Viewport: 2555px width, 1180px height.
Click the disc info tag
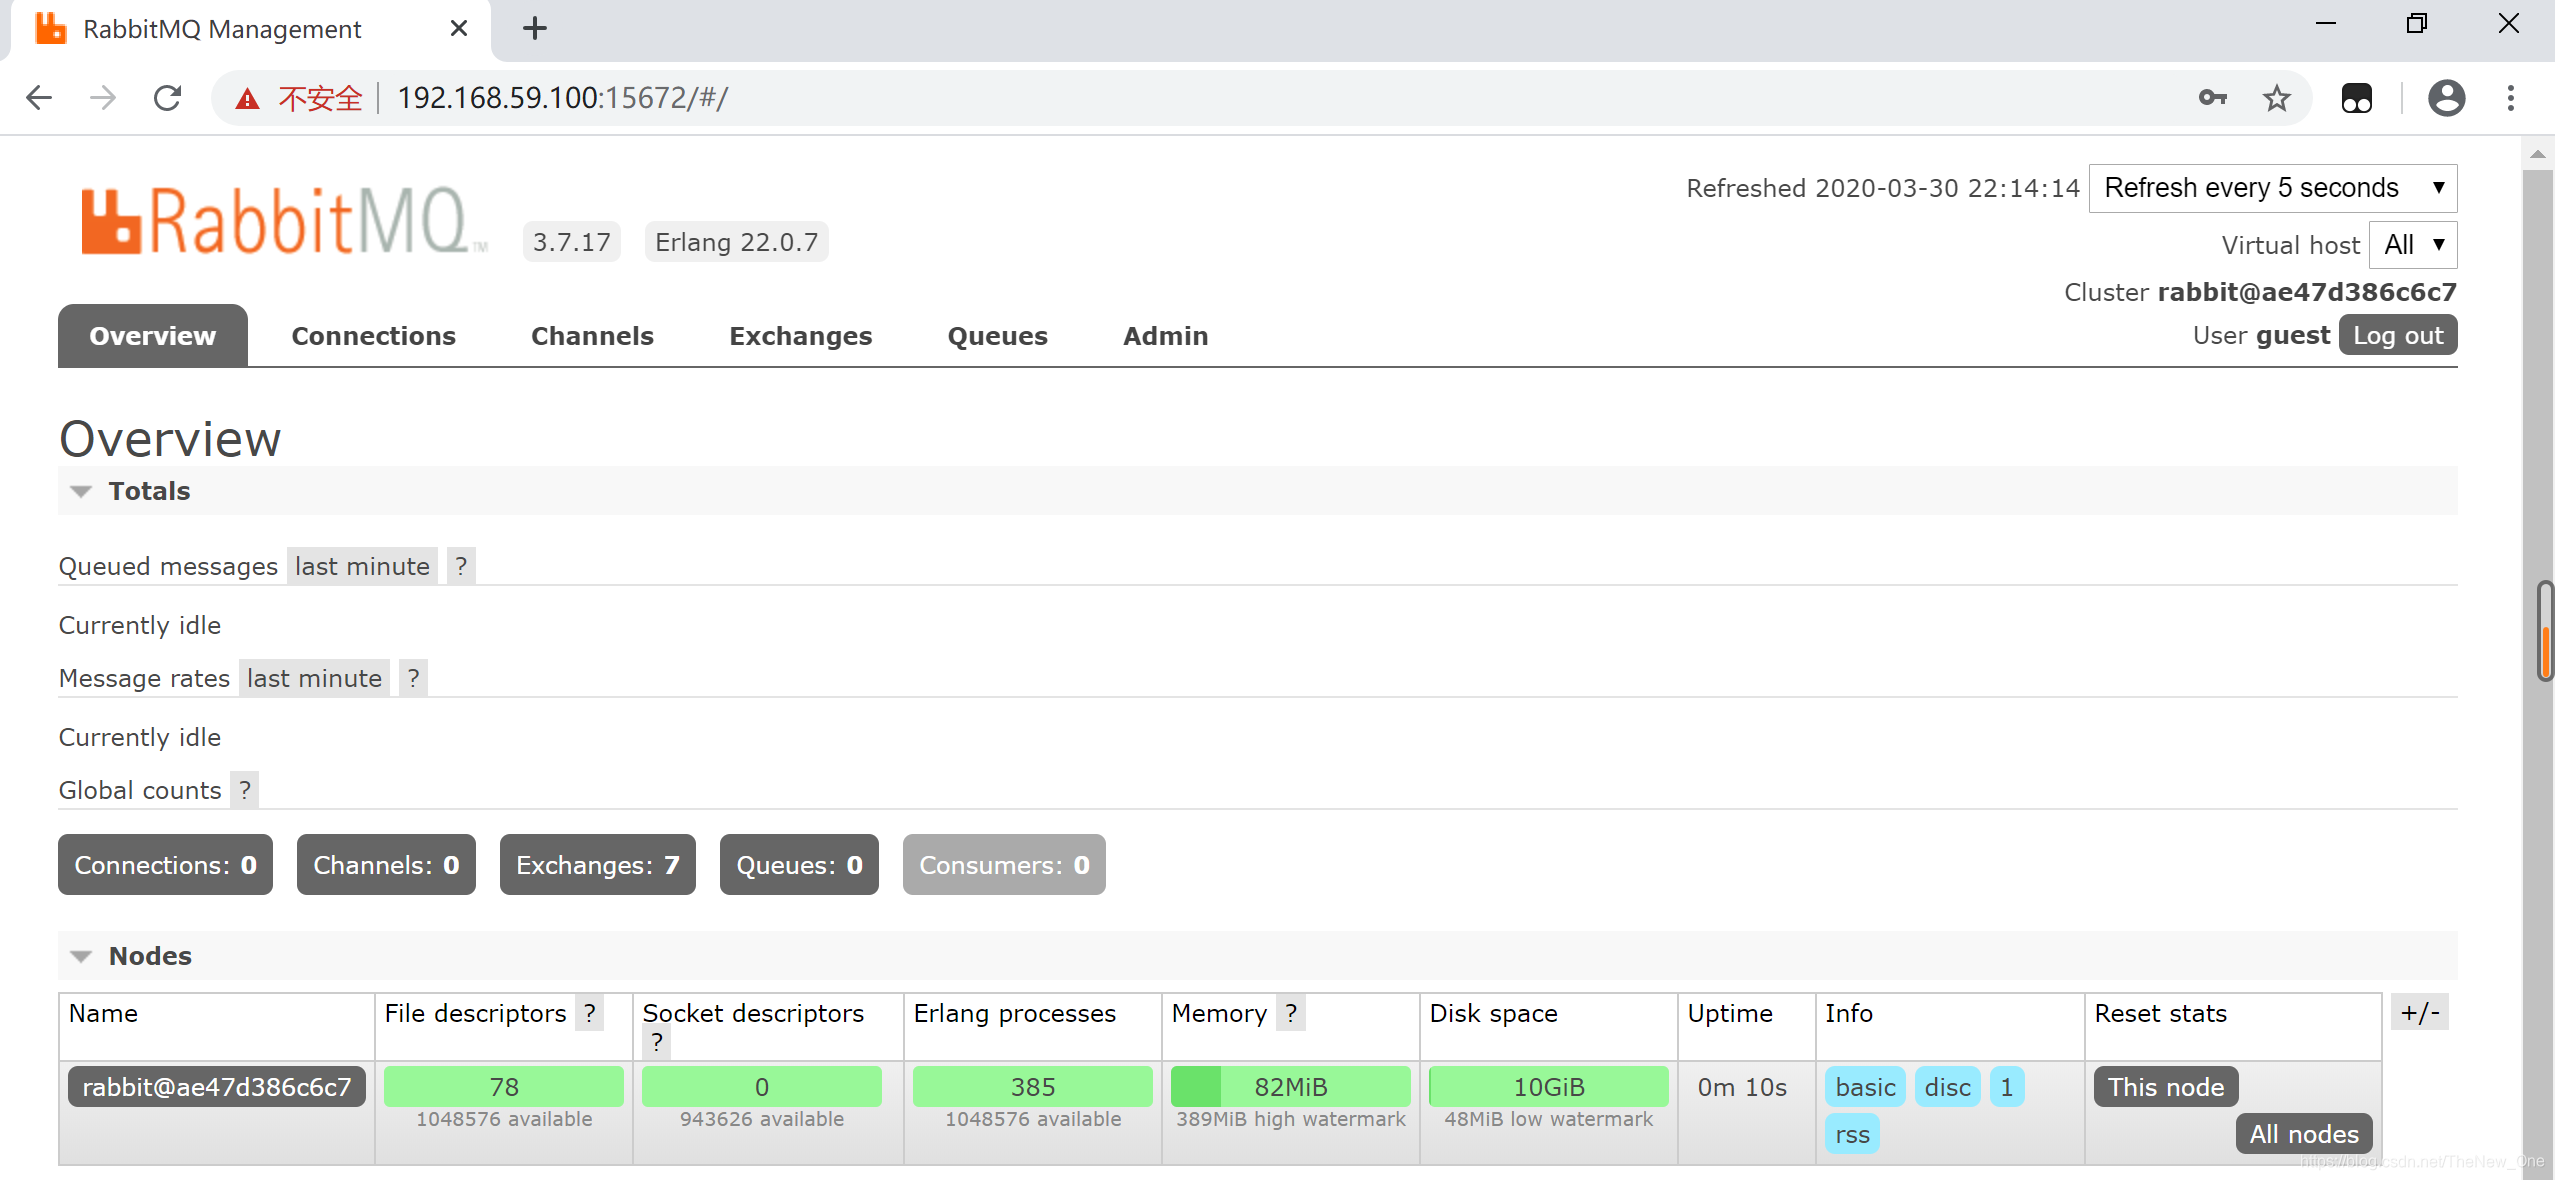(1947, 1087)
